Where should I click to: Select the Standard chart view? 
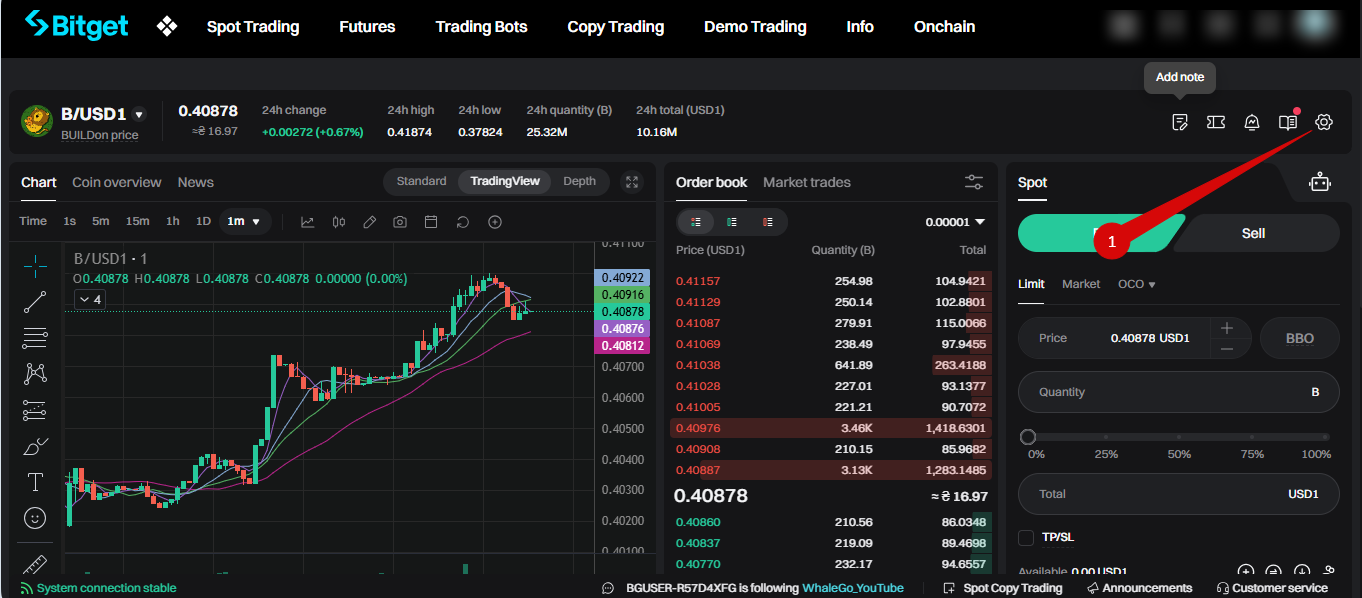421,181
